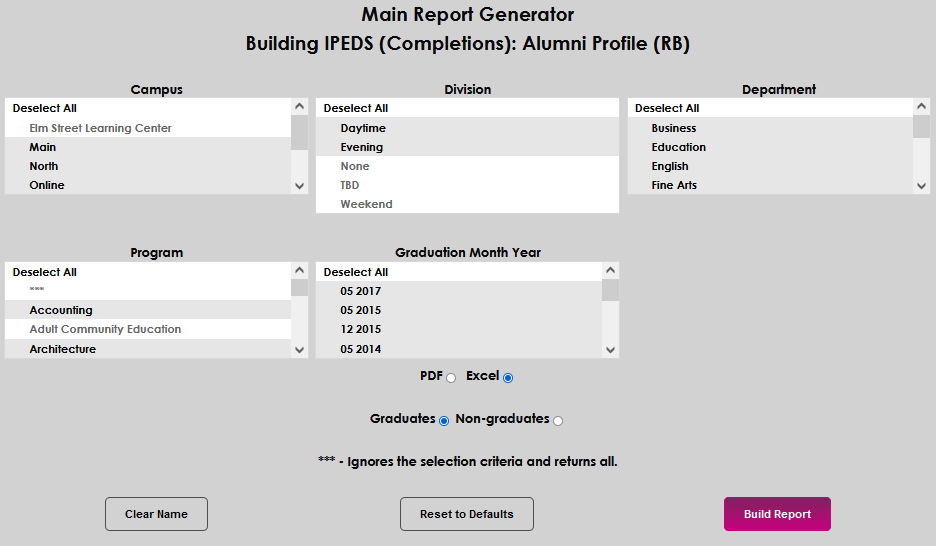Choose the Graduates radio option

pyautogui.click(x=444, y=421)
